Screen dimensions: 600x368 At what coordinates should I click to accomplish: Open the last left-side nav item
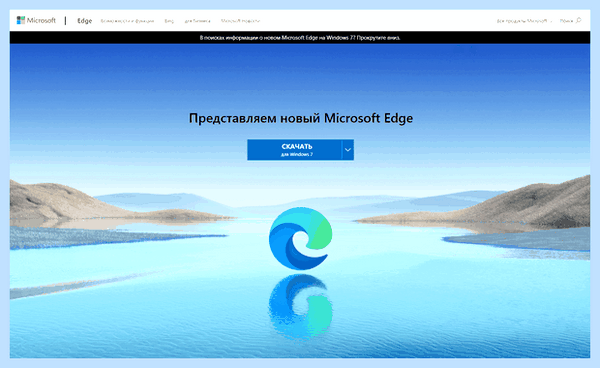[x=240, y=21]
